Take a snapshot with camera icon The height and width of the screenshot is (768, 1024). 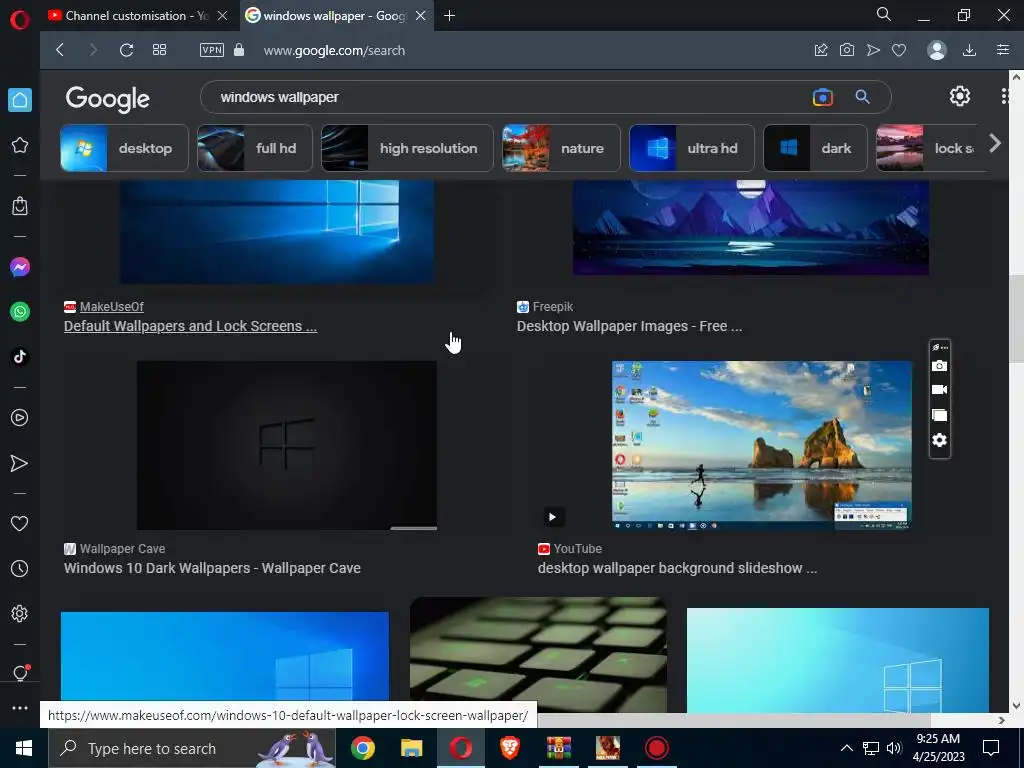tap(847, 50)
